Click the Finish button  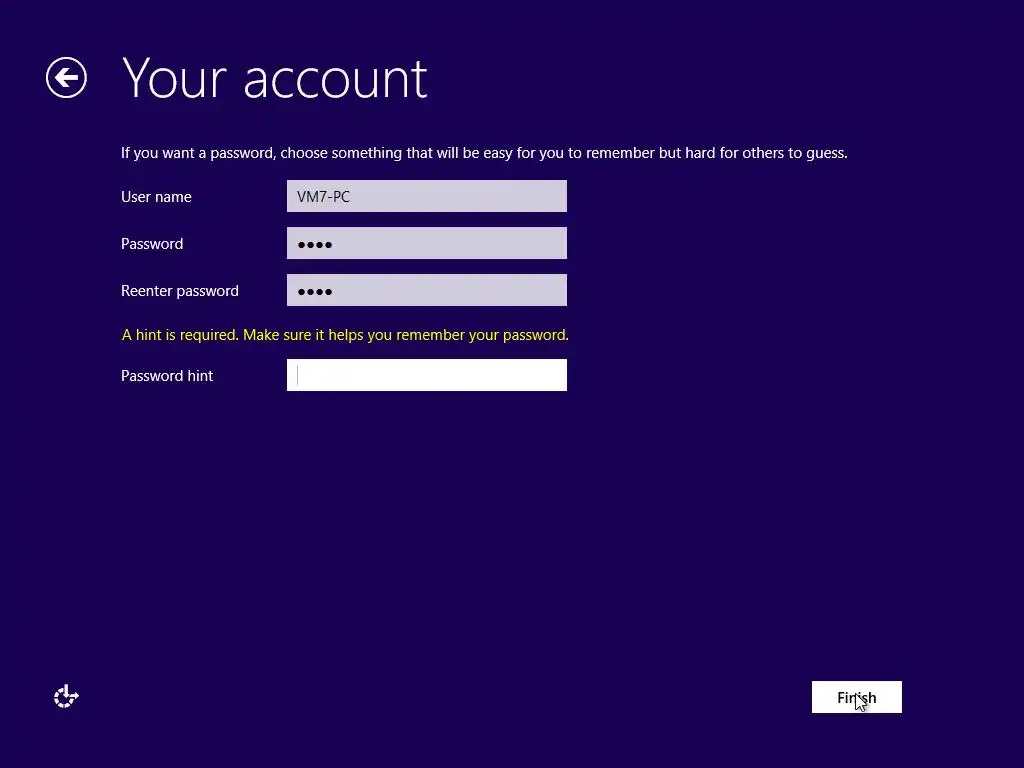tap(856, 697)
